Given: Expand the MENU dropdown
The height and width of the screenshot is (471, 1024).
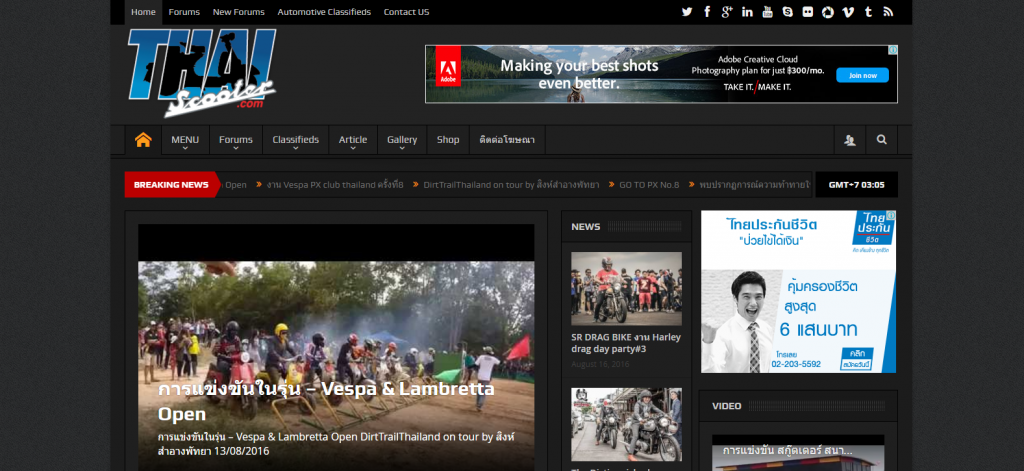Looking at the screenshot, I should pos(185,140).
